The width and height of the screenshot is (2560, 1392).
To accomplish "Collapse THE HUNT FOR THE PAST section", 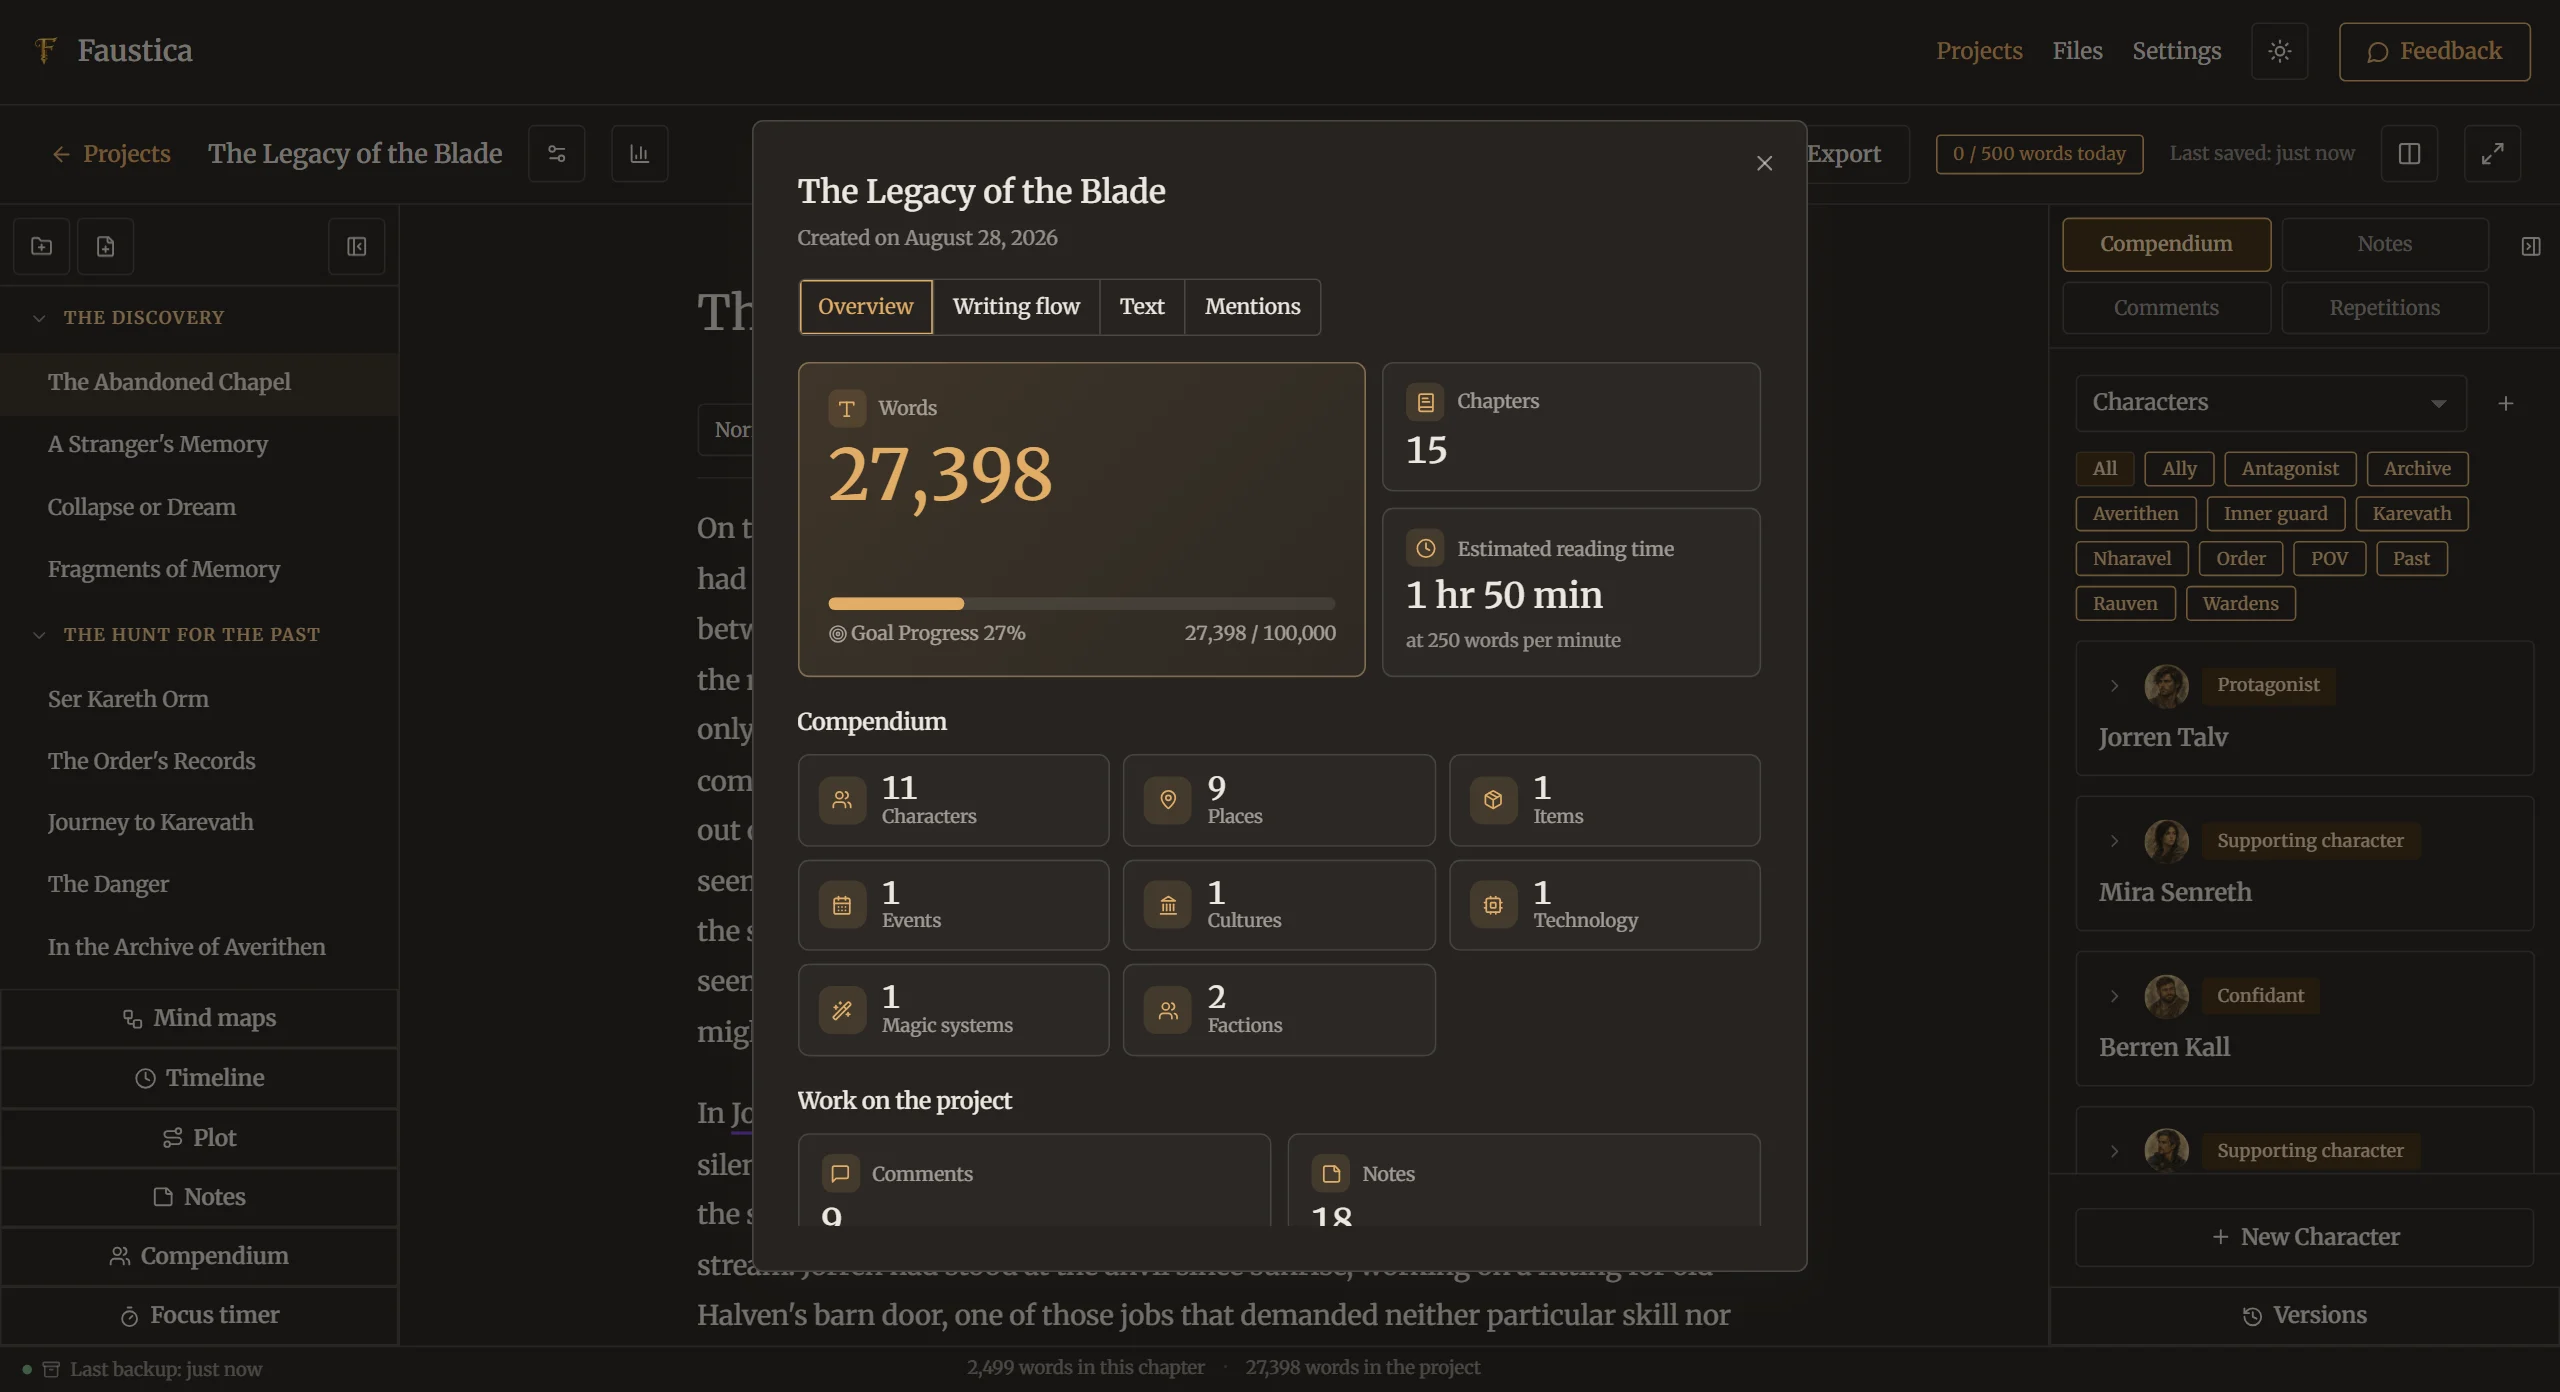I will click(x=39, y=635).
